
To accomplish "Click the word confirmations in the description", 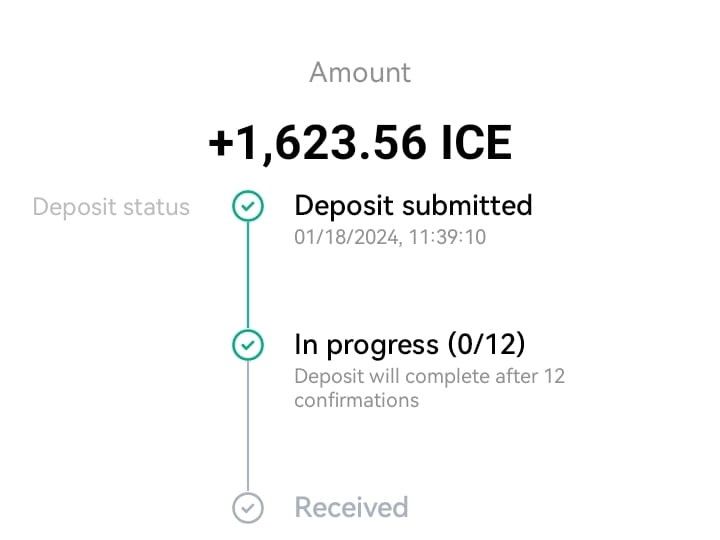I will tap(357, 400).
